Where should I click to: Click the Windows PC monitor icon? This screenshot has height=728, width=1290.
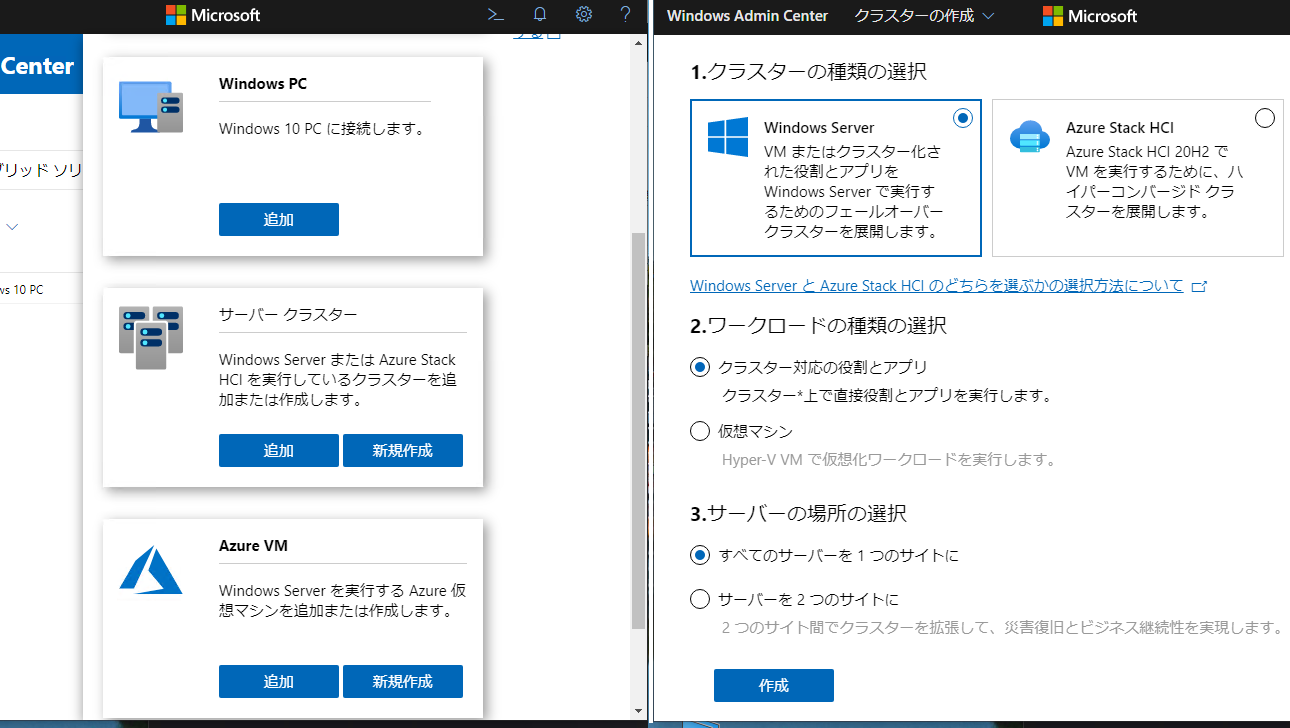[x=150, y=103]
